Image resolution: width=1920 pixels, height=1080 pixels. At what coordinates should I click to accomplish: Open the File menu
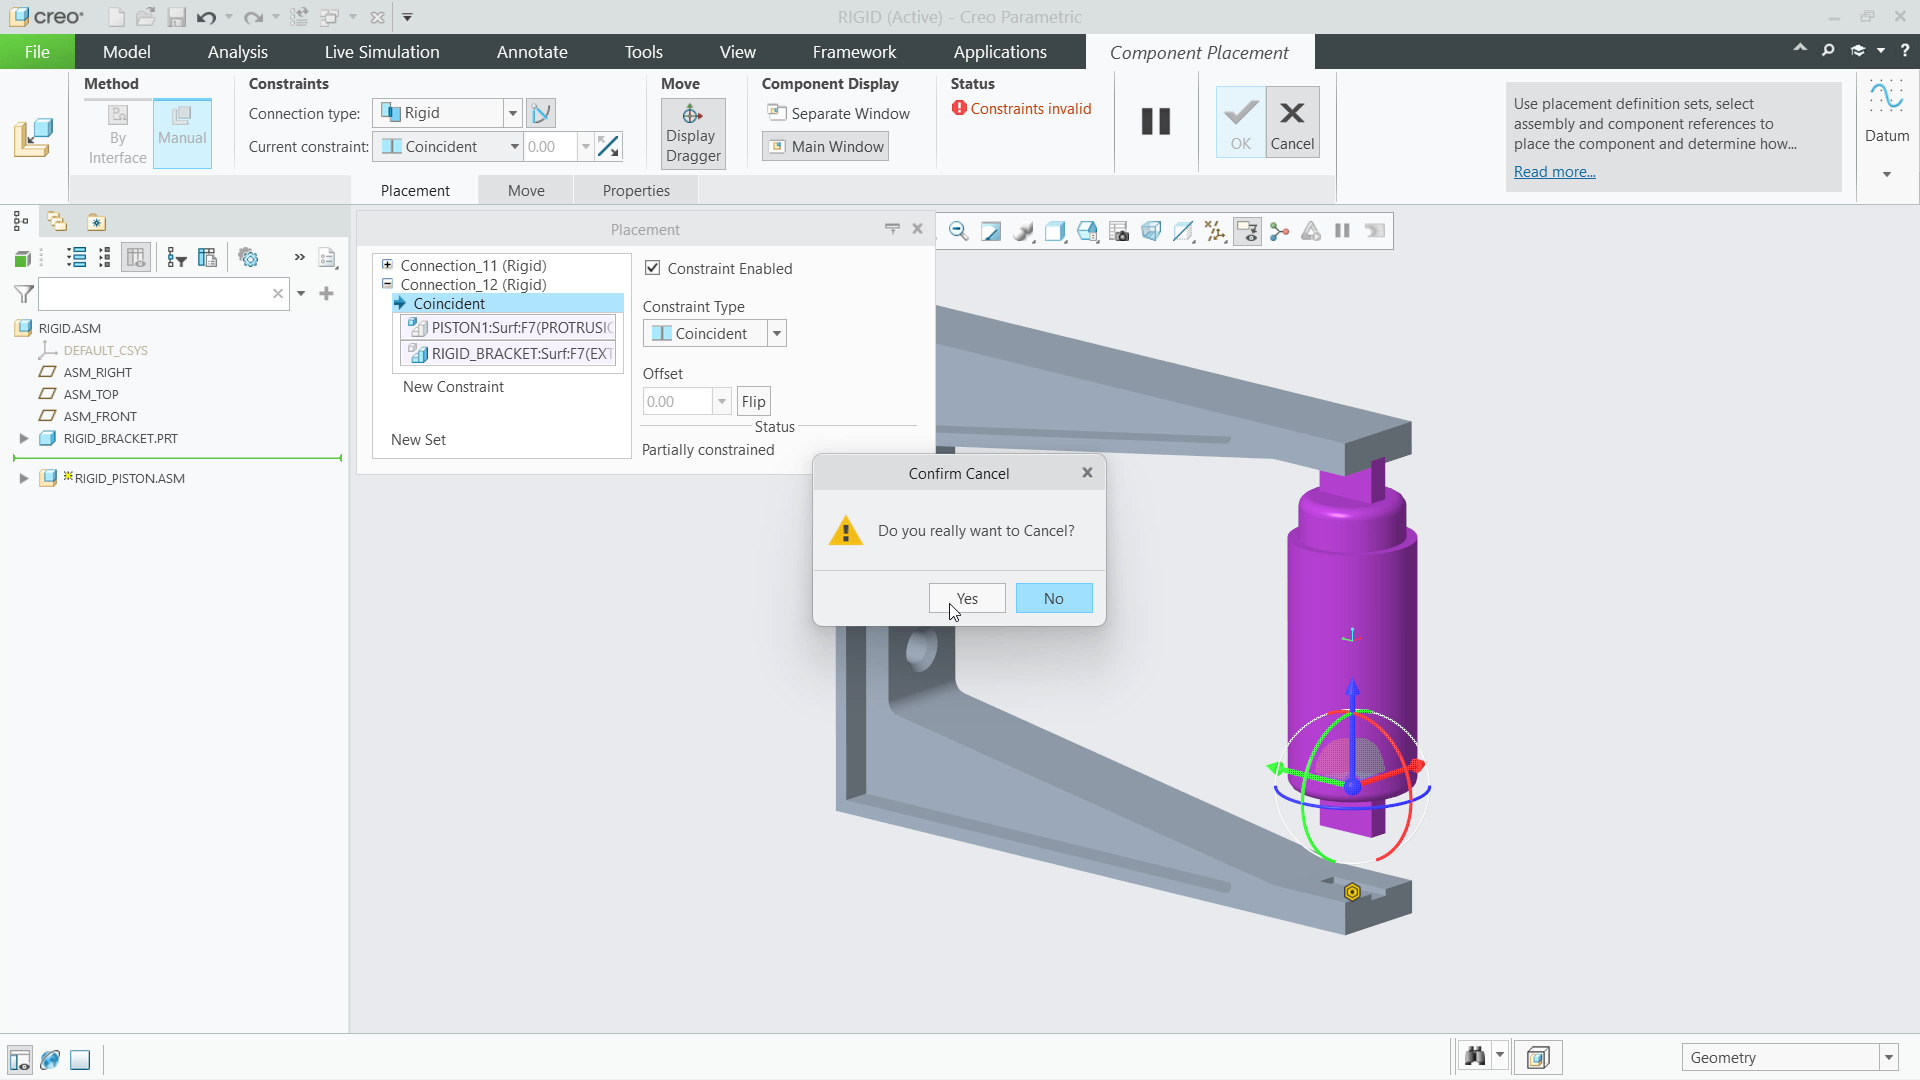tap(37, 52)
